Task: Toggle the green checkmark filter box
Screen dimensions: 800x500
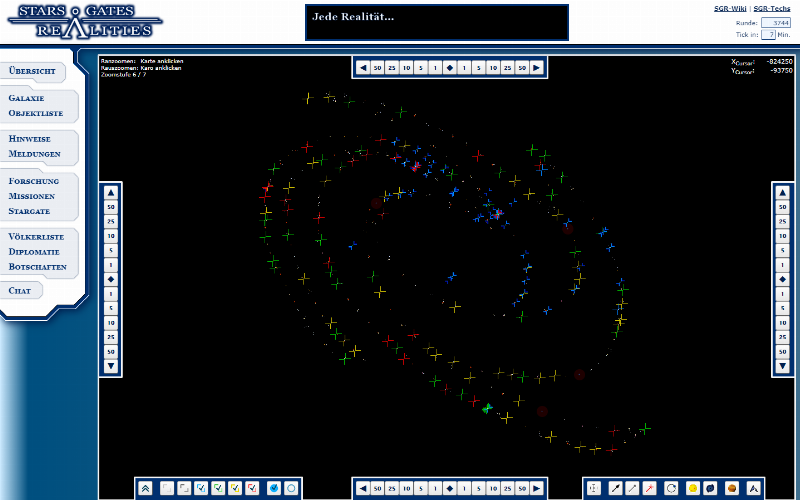Action: (x=219, y=488)
